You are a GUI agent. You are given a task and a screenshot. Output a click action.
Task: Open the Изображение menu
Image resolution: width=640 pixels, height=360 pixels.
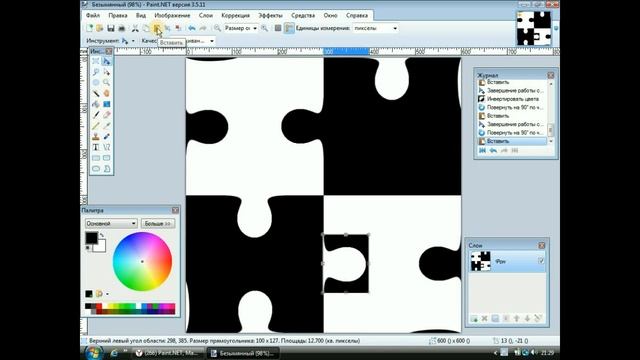[x=172, y=15]
